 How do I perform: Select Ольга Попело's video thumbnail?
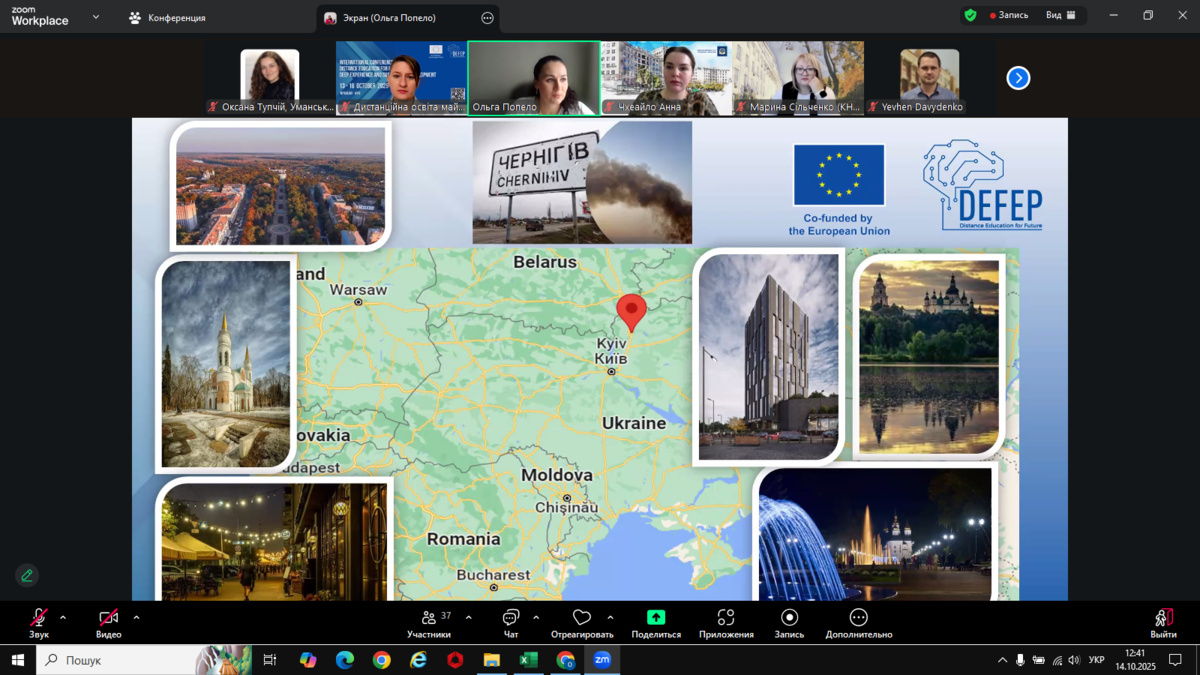coord(533,77)
